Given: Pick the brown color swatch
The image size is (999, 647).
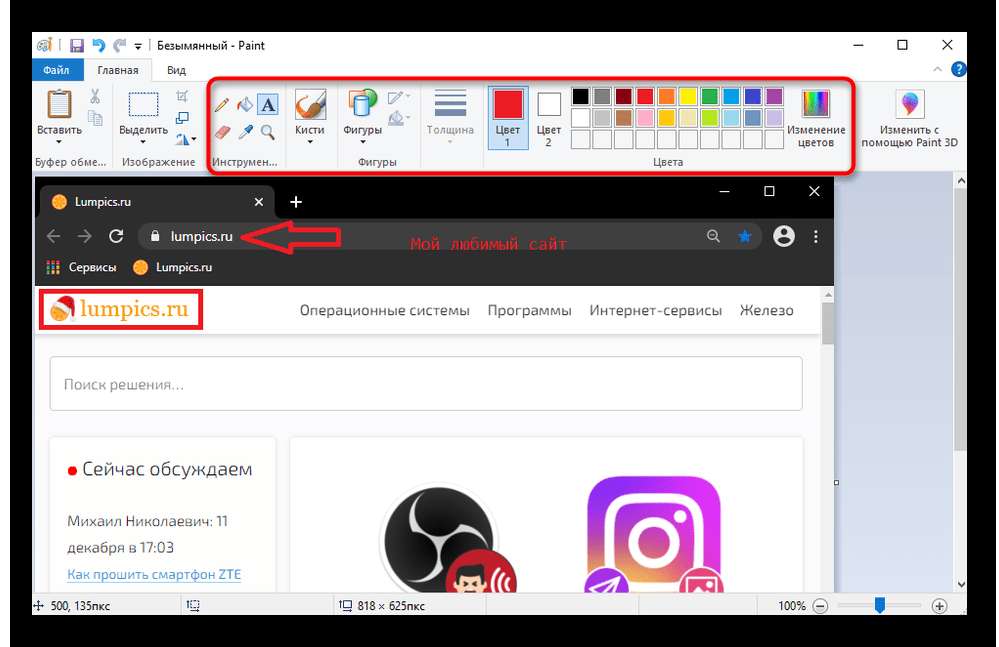Looking at the screenshot, I should (x=624, y=118).
